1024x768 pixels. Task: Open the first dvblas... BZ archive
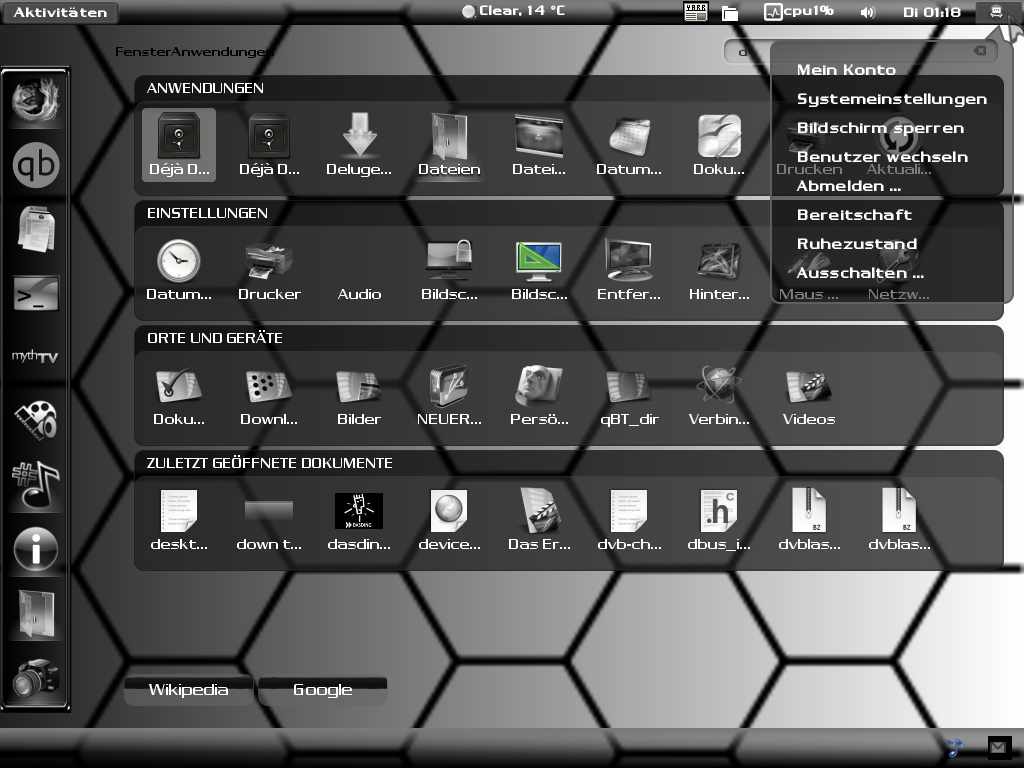click(809, 520)
